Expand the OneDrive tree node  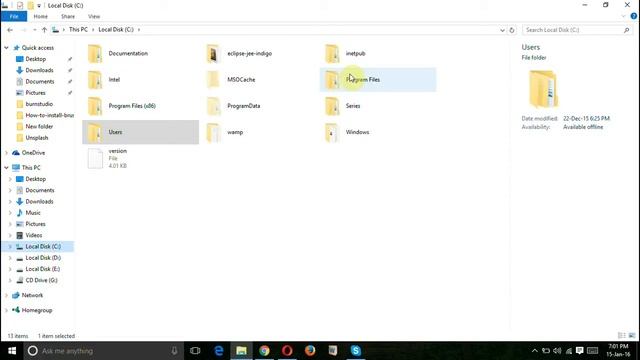[7, 153]
